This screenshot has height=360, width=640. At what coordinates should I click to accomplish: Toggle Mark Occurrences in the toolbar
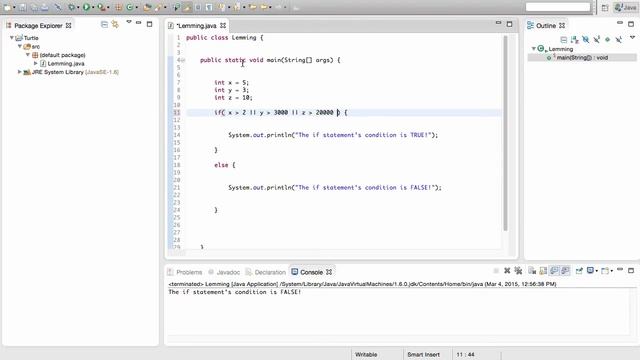[187, 7]
